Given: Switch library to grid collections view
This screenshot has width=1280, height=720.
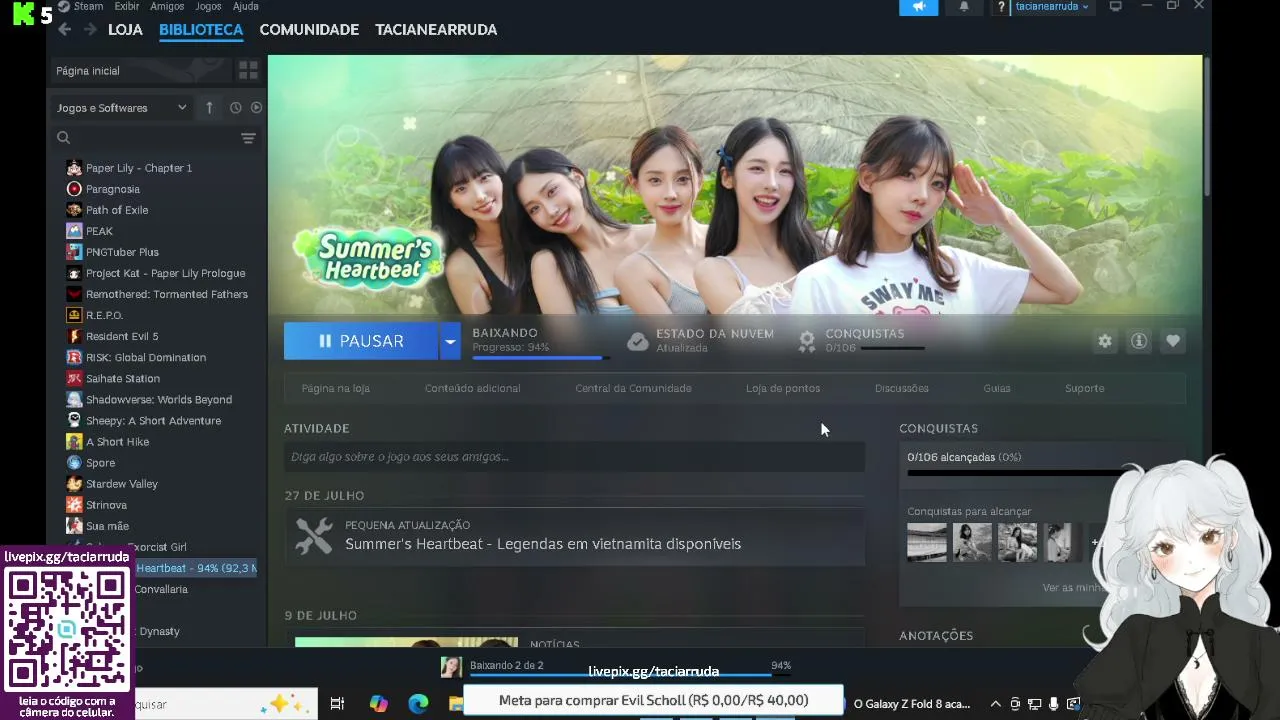Looking at the screenshot, I should [x=248, y=70].
